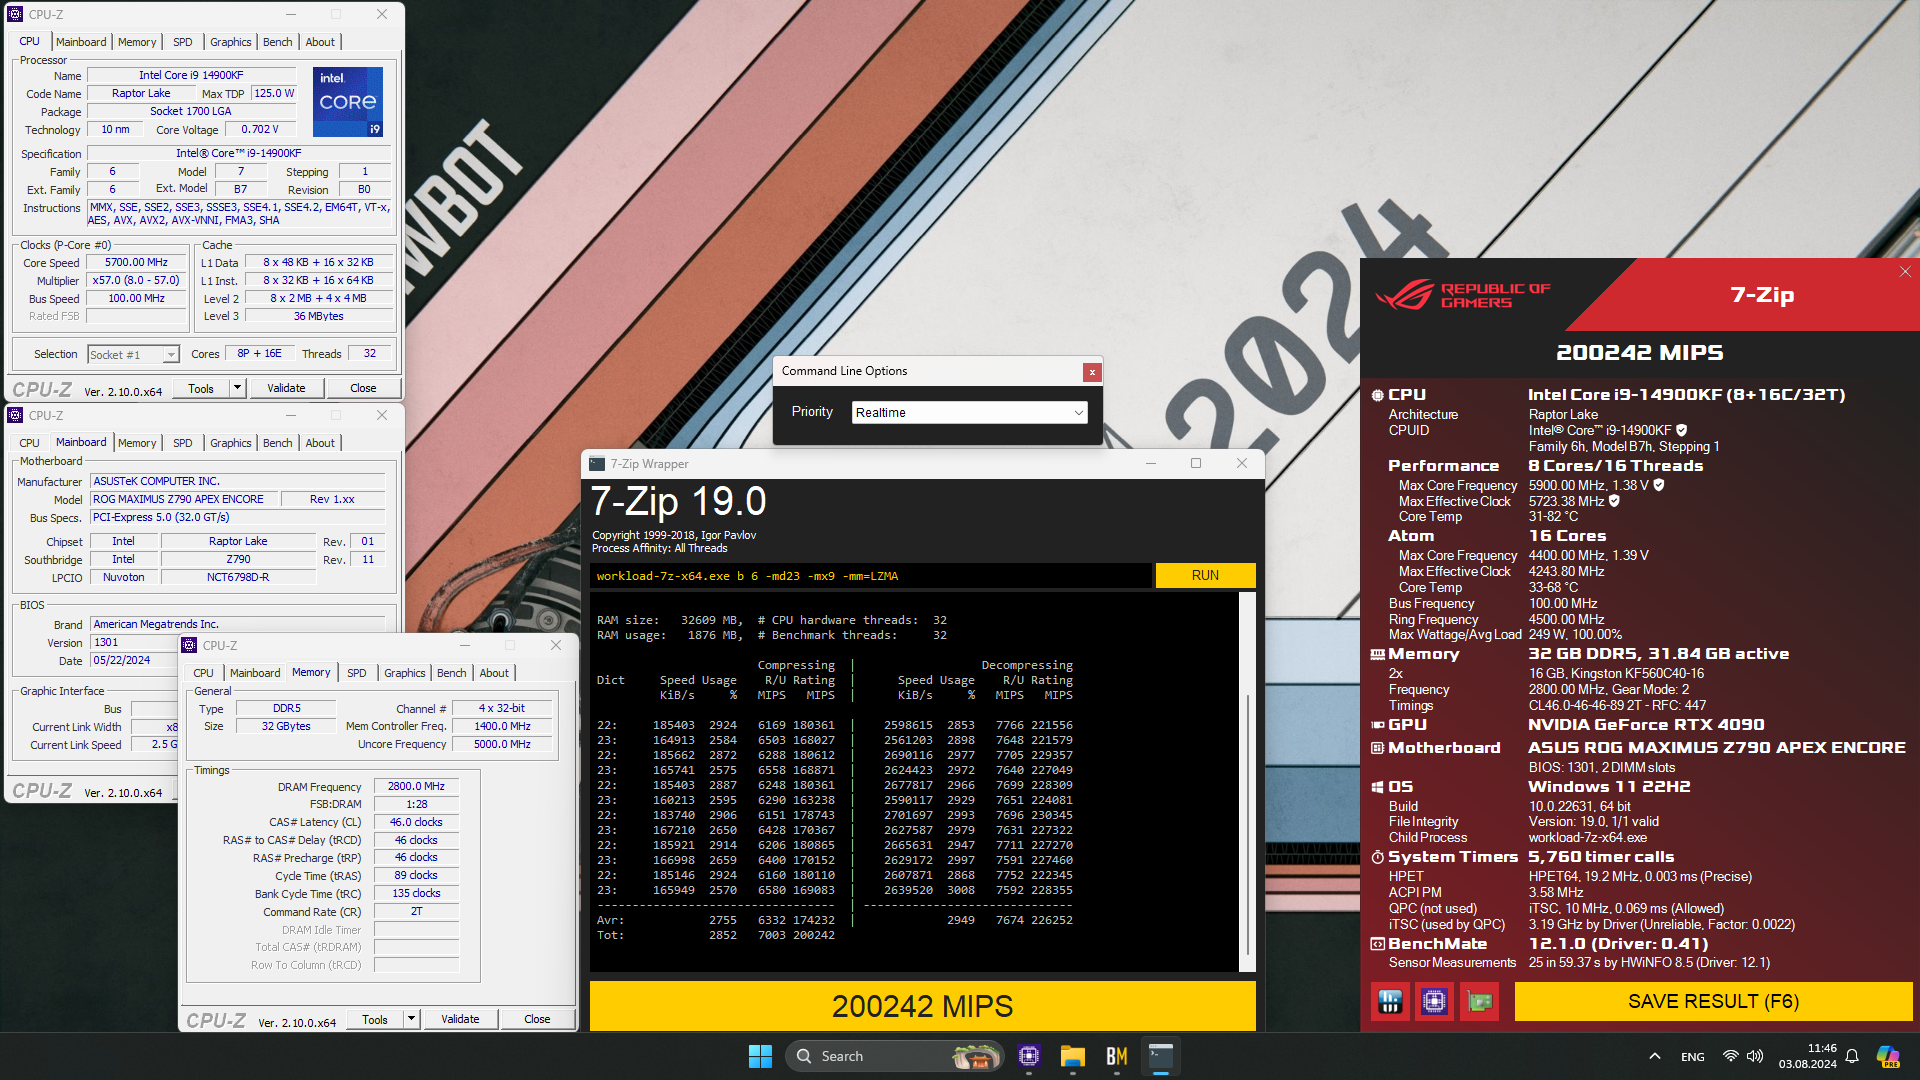
Task: Open the HWiNFO icon in BenchMate panel
Action: tap(1390, 1001)
